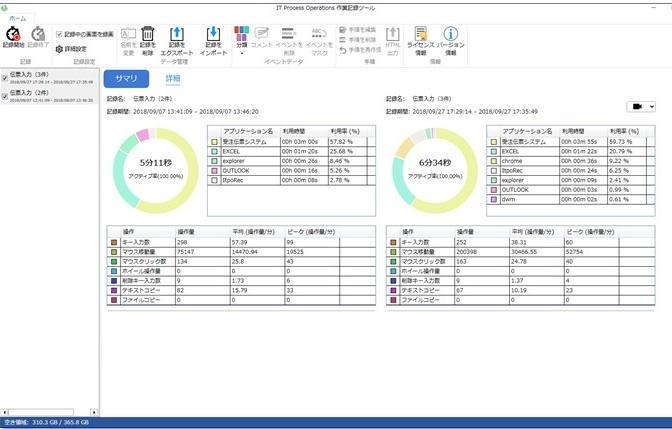Click the video camera icon
Screen dimensions: 672x429
click(x=634, y=106)
